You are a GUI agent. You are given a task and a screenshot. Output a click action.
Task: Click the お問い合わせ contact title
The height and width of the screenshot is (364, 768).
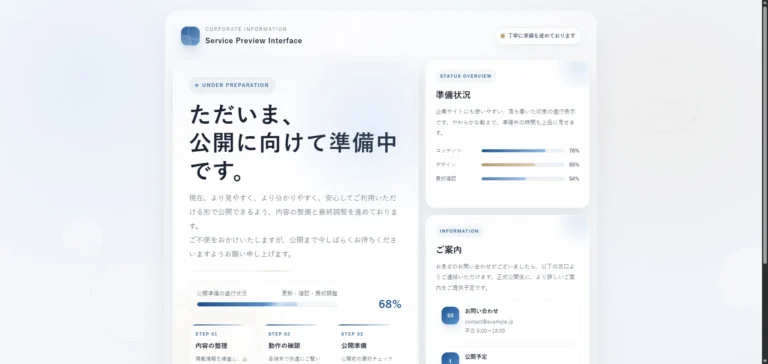[x=481, y=311]
